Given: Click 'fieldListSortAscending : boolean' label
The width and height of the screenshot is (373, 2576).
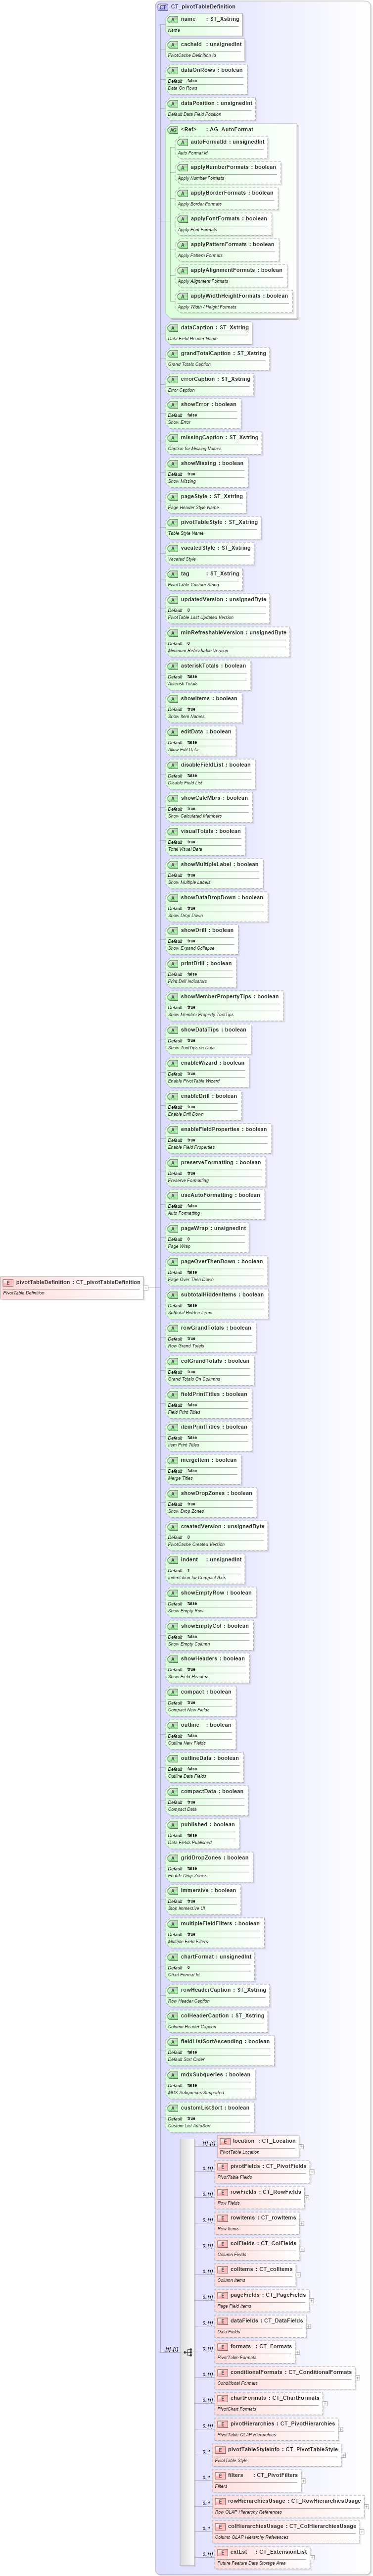Looking at the screenshot, I should pos(225,2041).
